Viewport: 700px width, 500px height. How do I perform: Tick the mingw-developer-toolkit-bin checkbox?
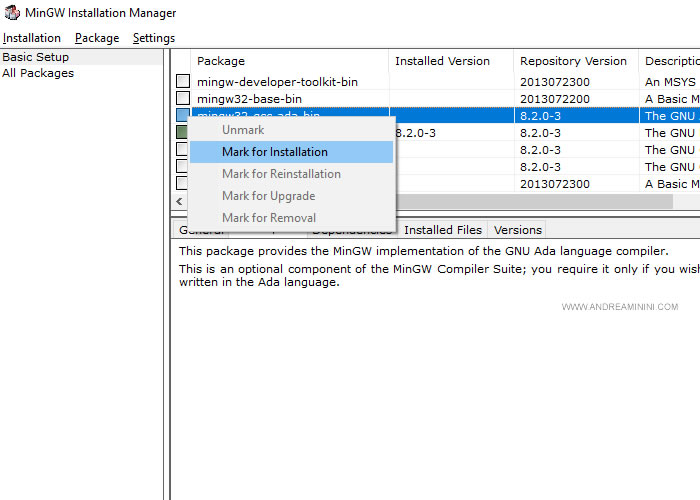click(x=182, y=81)
